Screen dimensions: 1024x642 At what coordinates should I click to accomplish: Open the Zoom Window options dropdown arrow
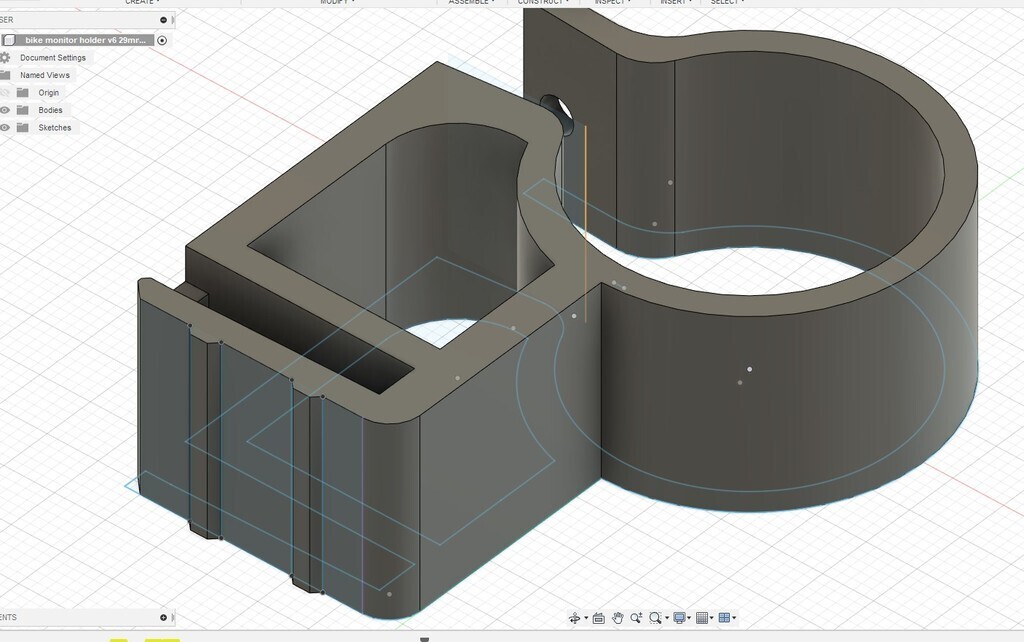(667, 618)
